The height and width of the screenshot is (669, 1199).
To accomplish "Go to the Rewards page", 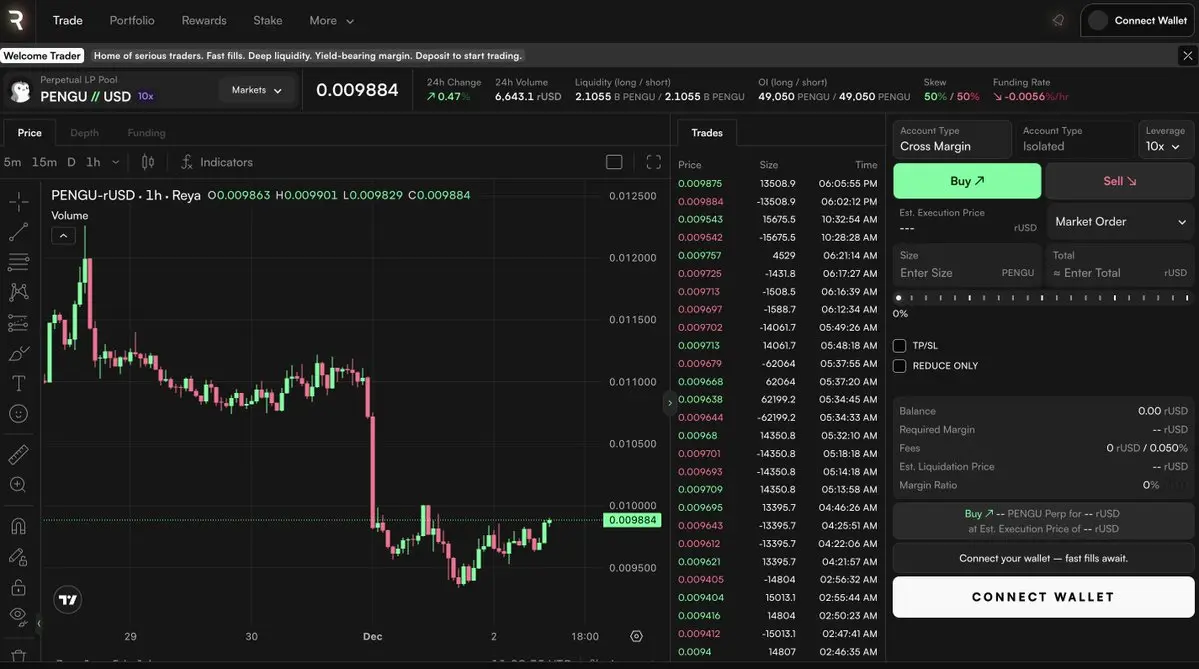I will (203, 21).
